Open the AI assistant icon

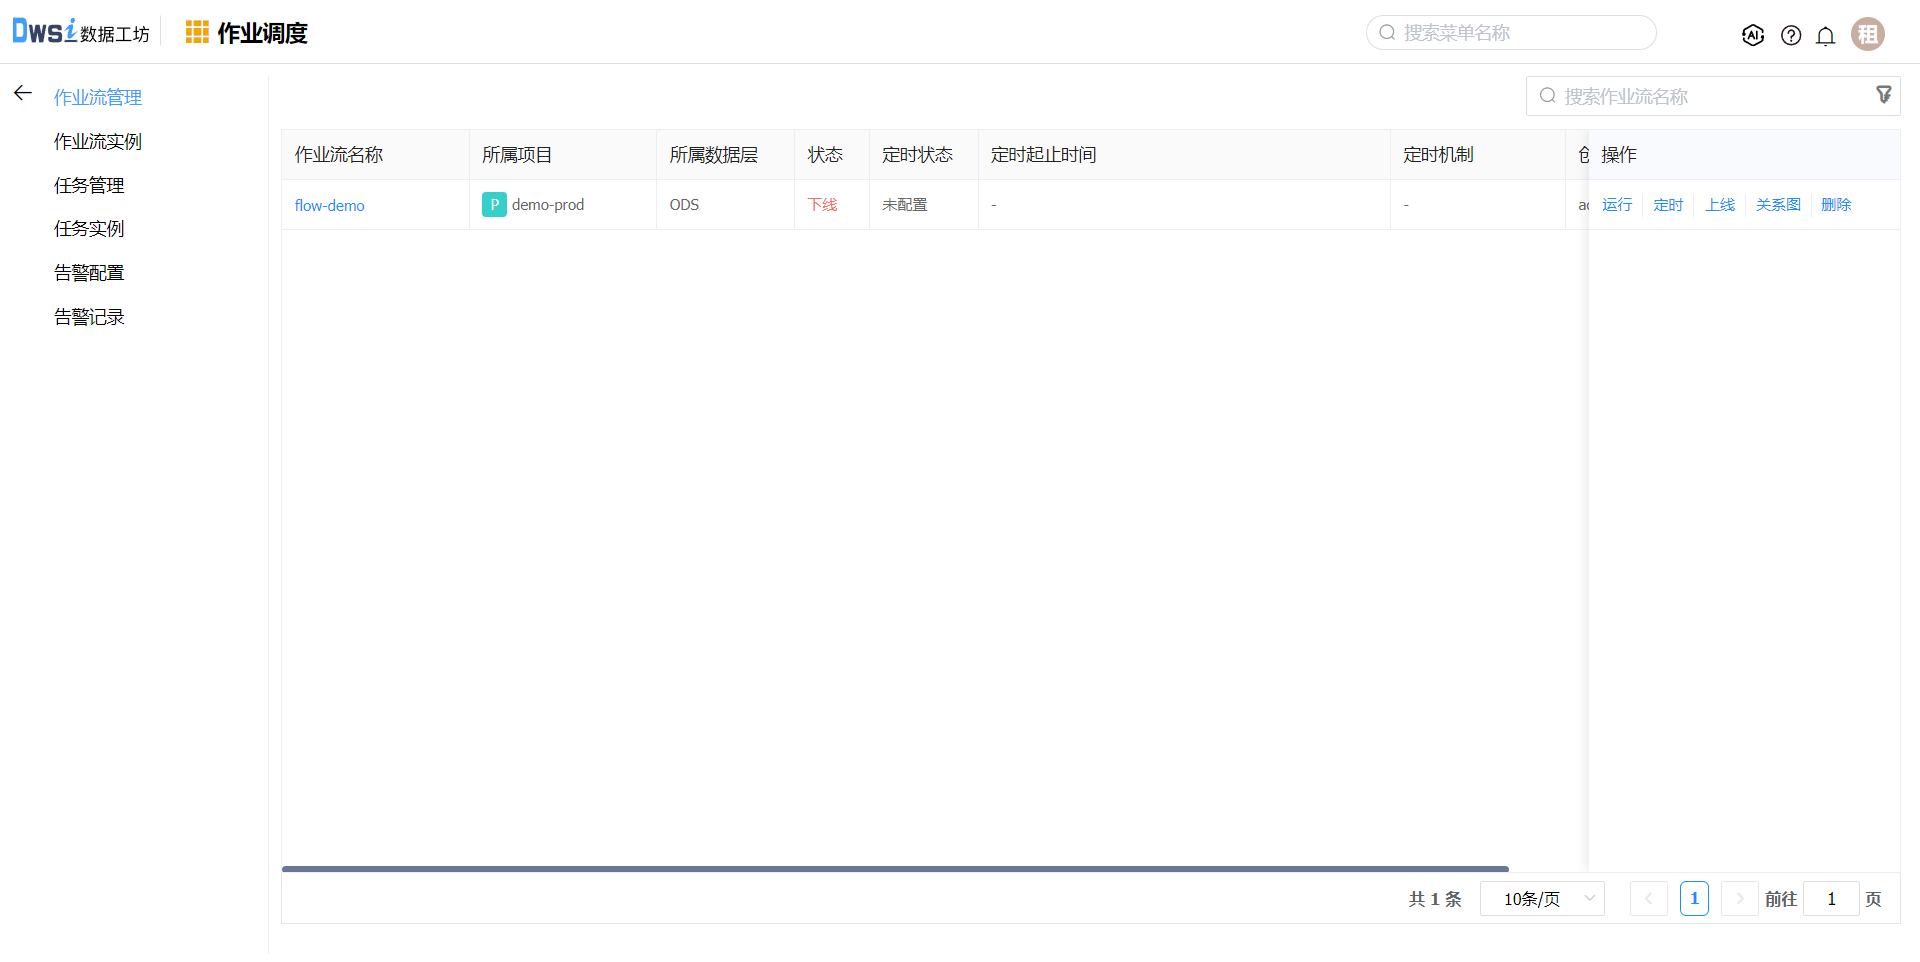(x=1752, y=35)
